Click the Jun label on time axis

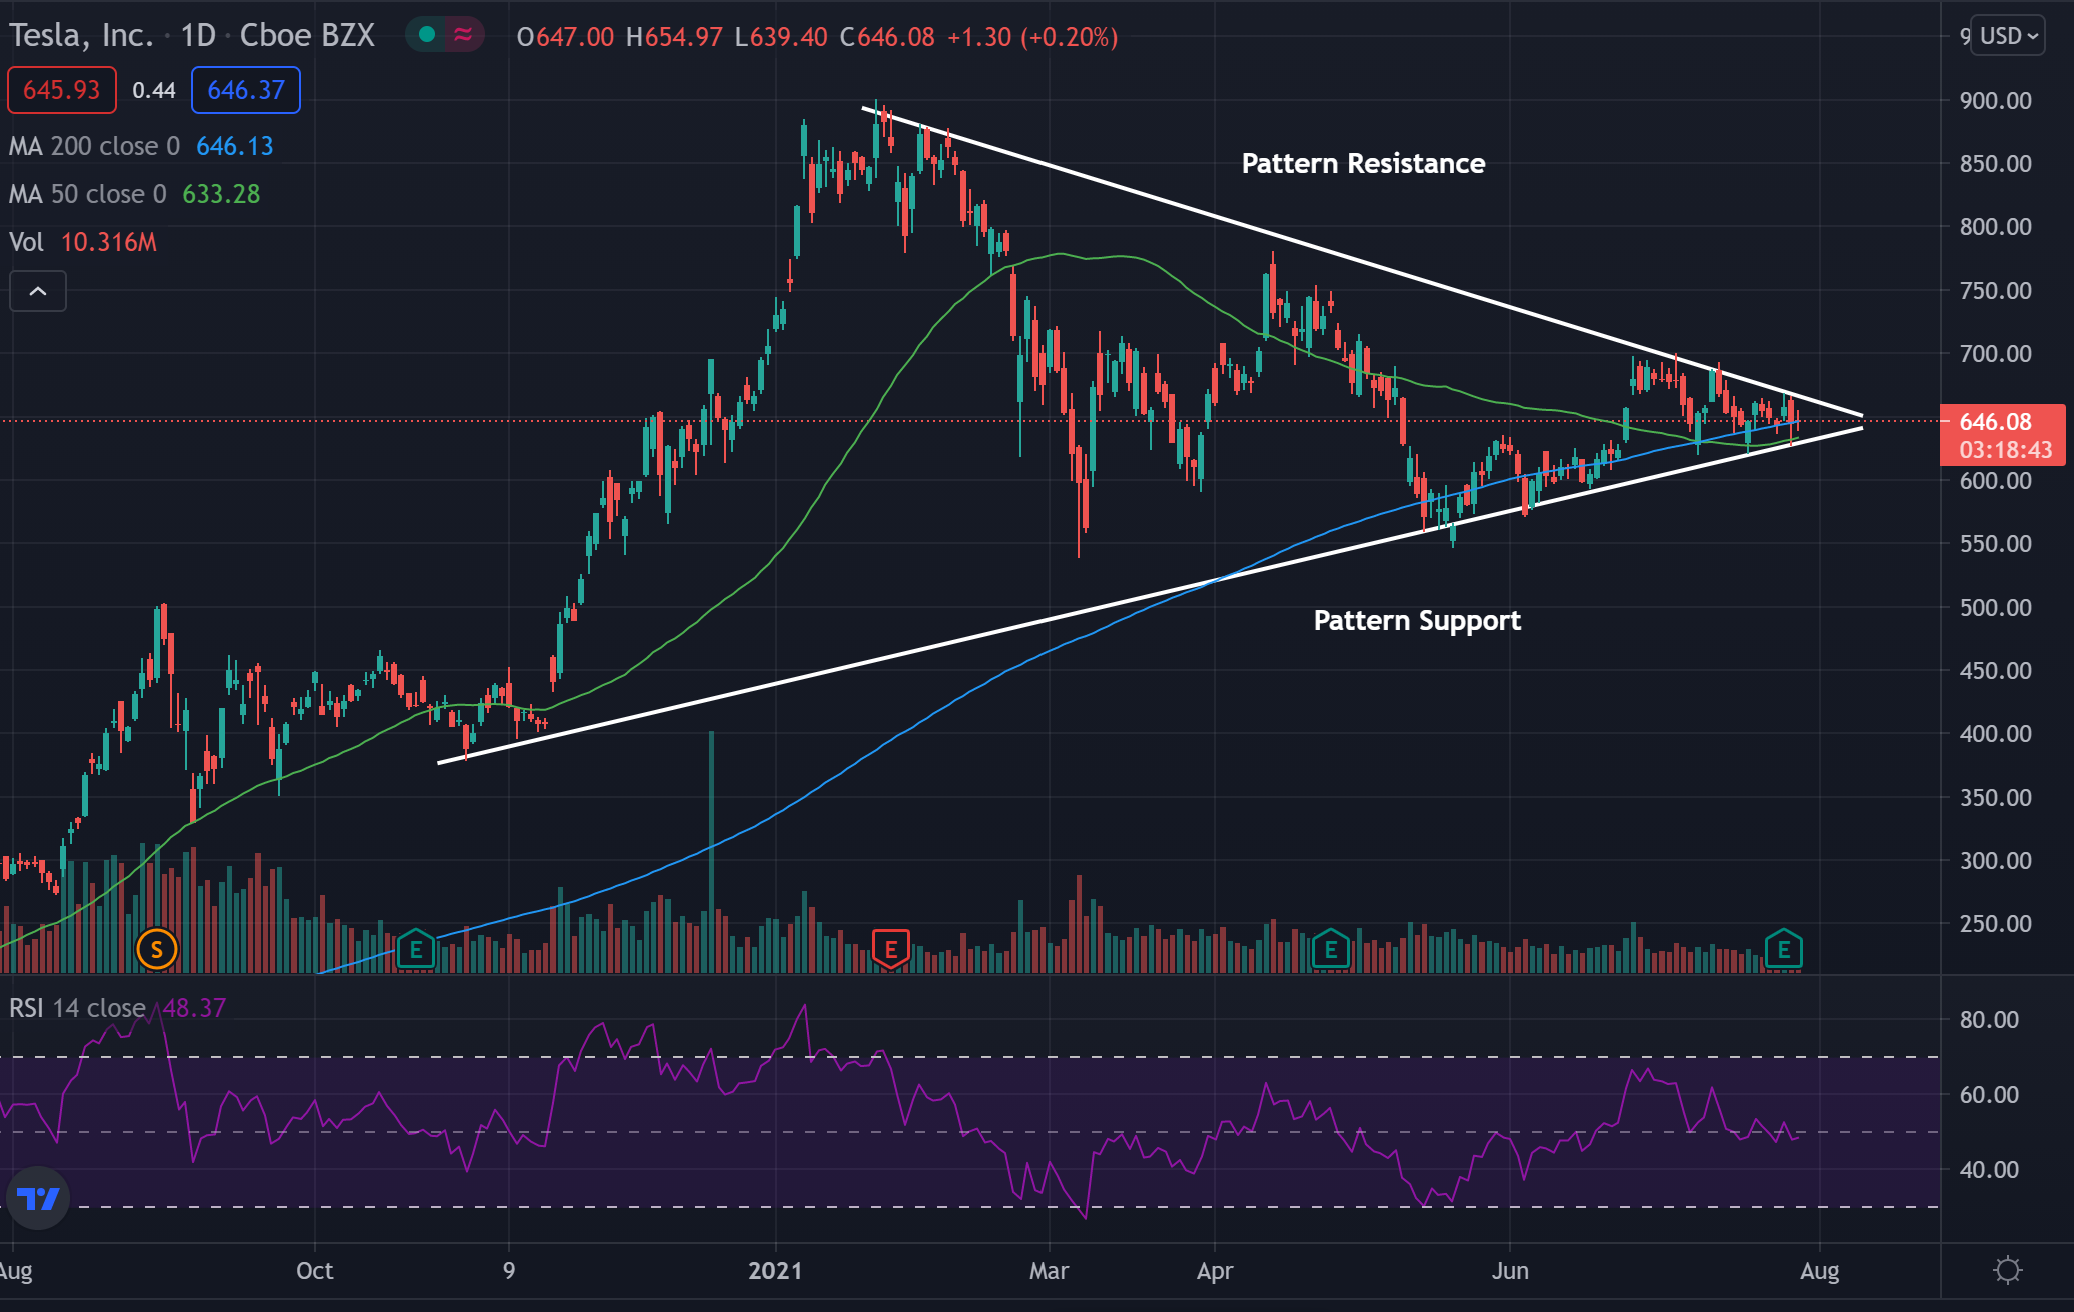tap(1510, 1270)
